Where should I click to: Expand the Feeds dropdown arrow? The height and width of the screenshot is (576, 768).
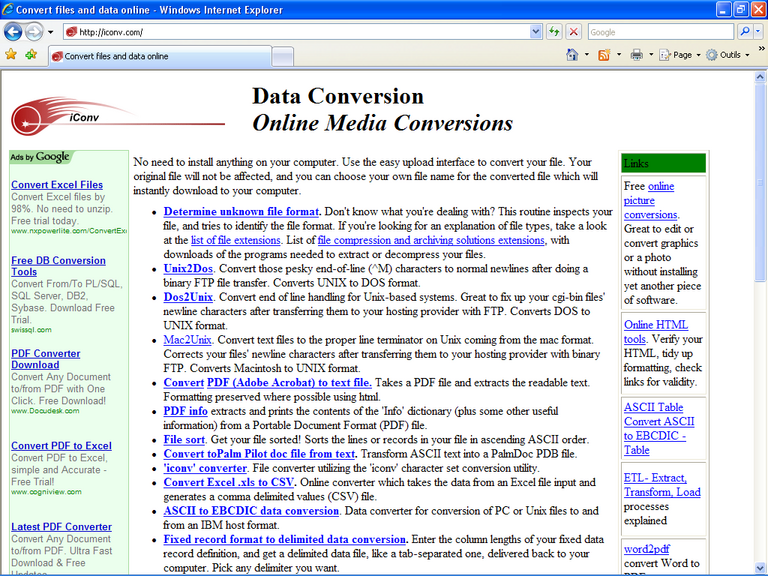(619, 55)
